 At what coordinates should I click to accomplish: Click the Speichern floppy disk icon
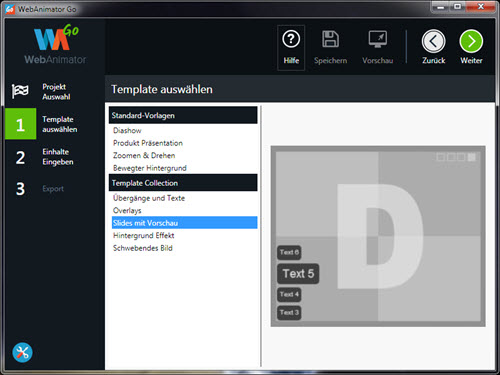point(330,39)
